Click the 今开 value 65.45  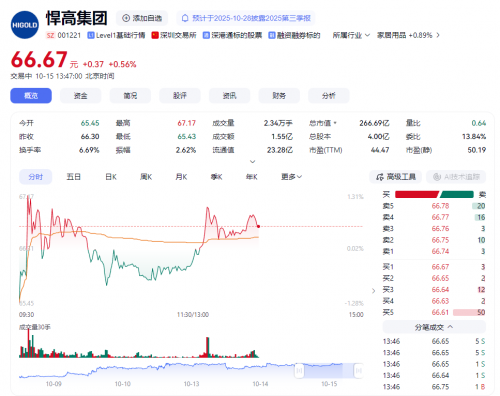pos(90,123)
